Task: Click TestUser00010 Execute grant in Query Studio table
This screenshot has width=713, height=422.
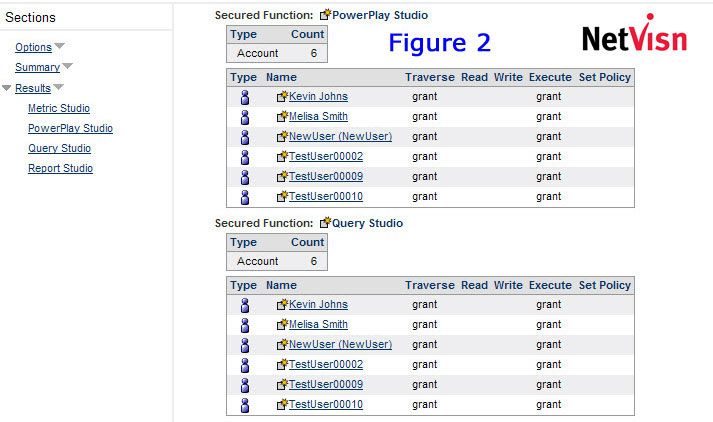Action: pyautogui.click(x=548, y=404)
